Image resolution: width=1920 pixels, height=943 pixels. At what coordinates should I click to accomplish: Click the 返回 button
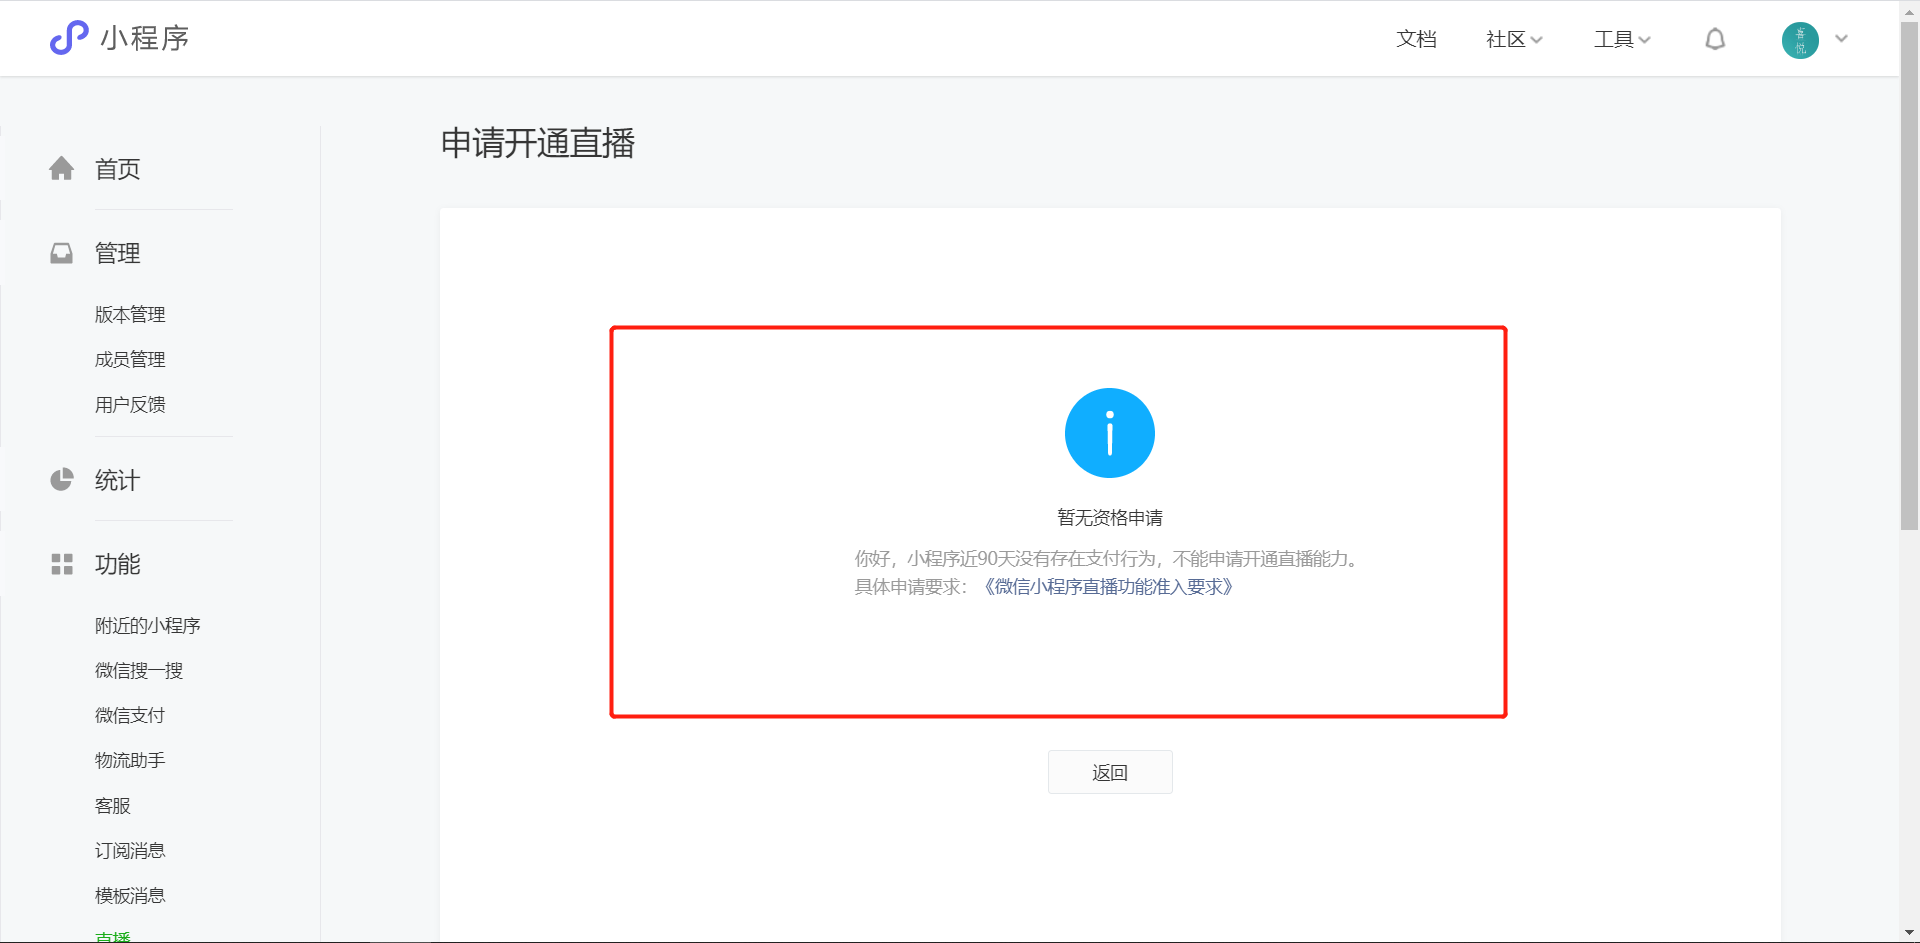(x=1110, y=772)
